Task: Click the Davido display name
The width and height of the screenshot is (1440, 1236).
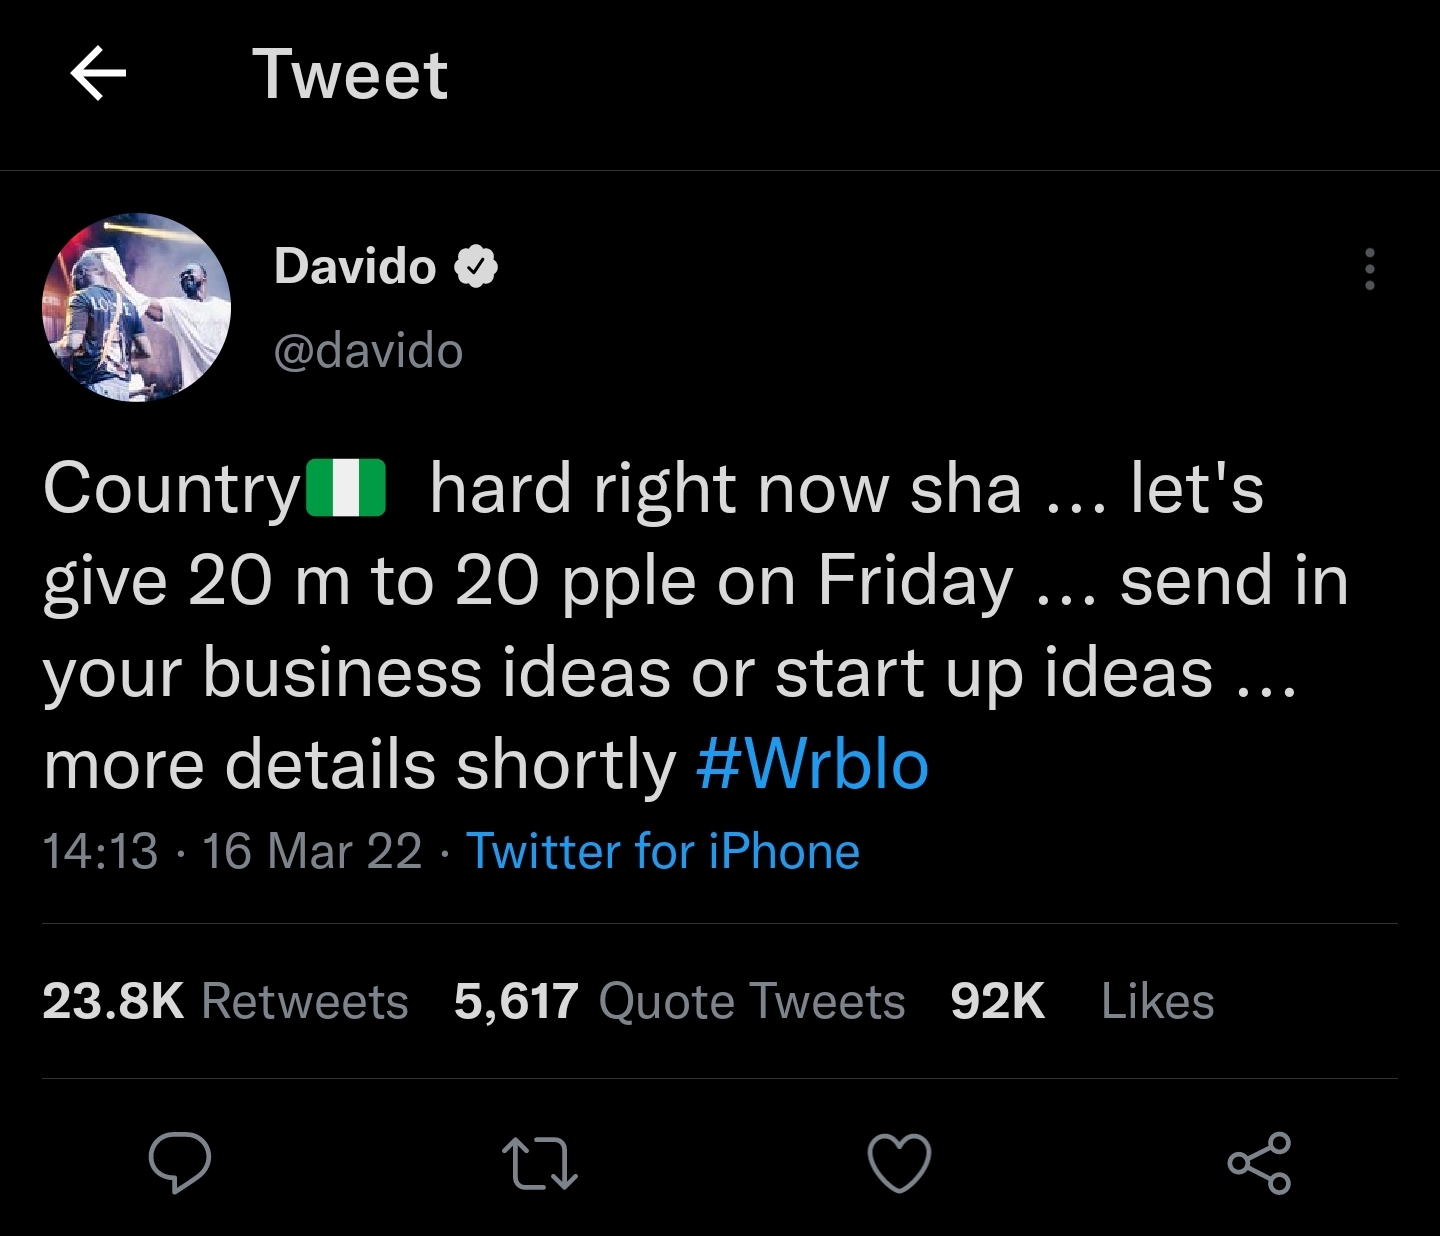Action: pyautogui.click(x=355, y=266)
